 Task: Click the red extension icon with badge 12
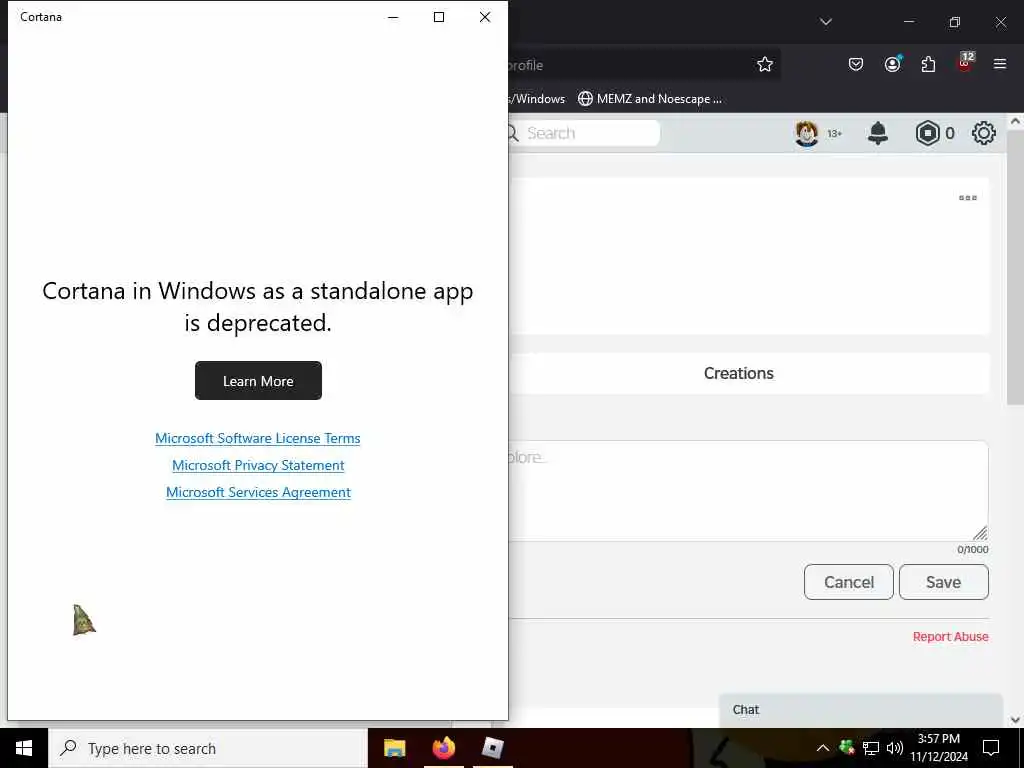click(x=965, y=63)
